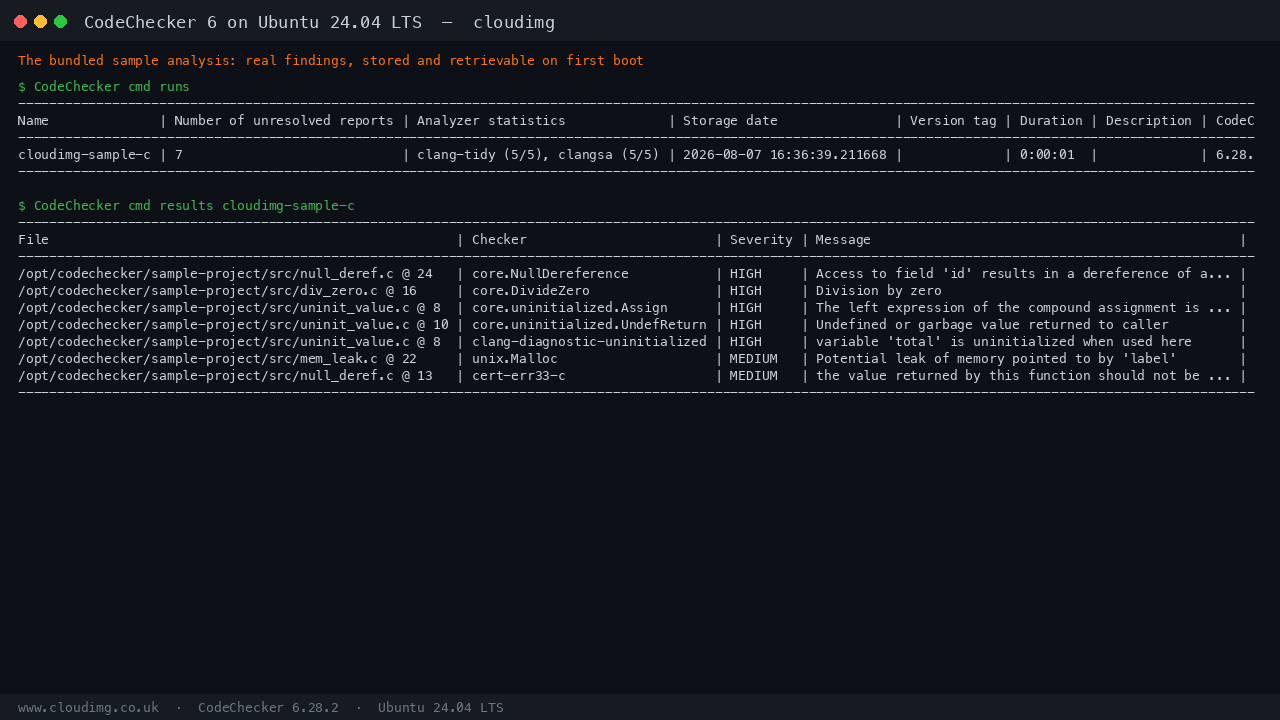Click checker 'core.uninitialized.UndefReturn'
1280x720 pixels.
(589, 325)
